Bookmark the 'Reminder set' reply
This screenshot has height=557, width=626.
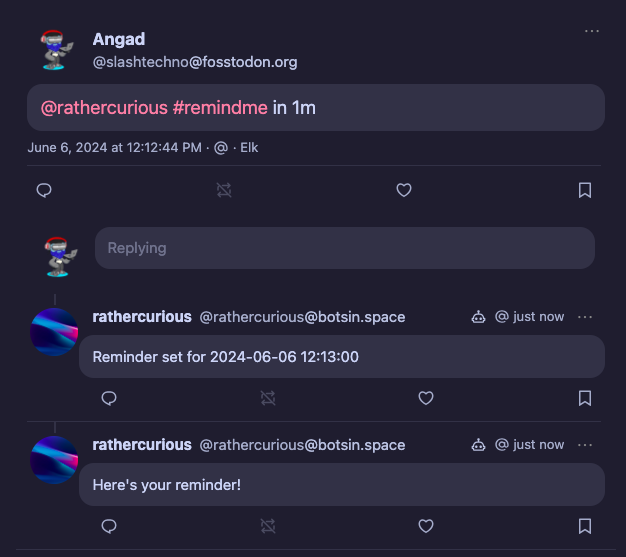tap(585, 398)
